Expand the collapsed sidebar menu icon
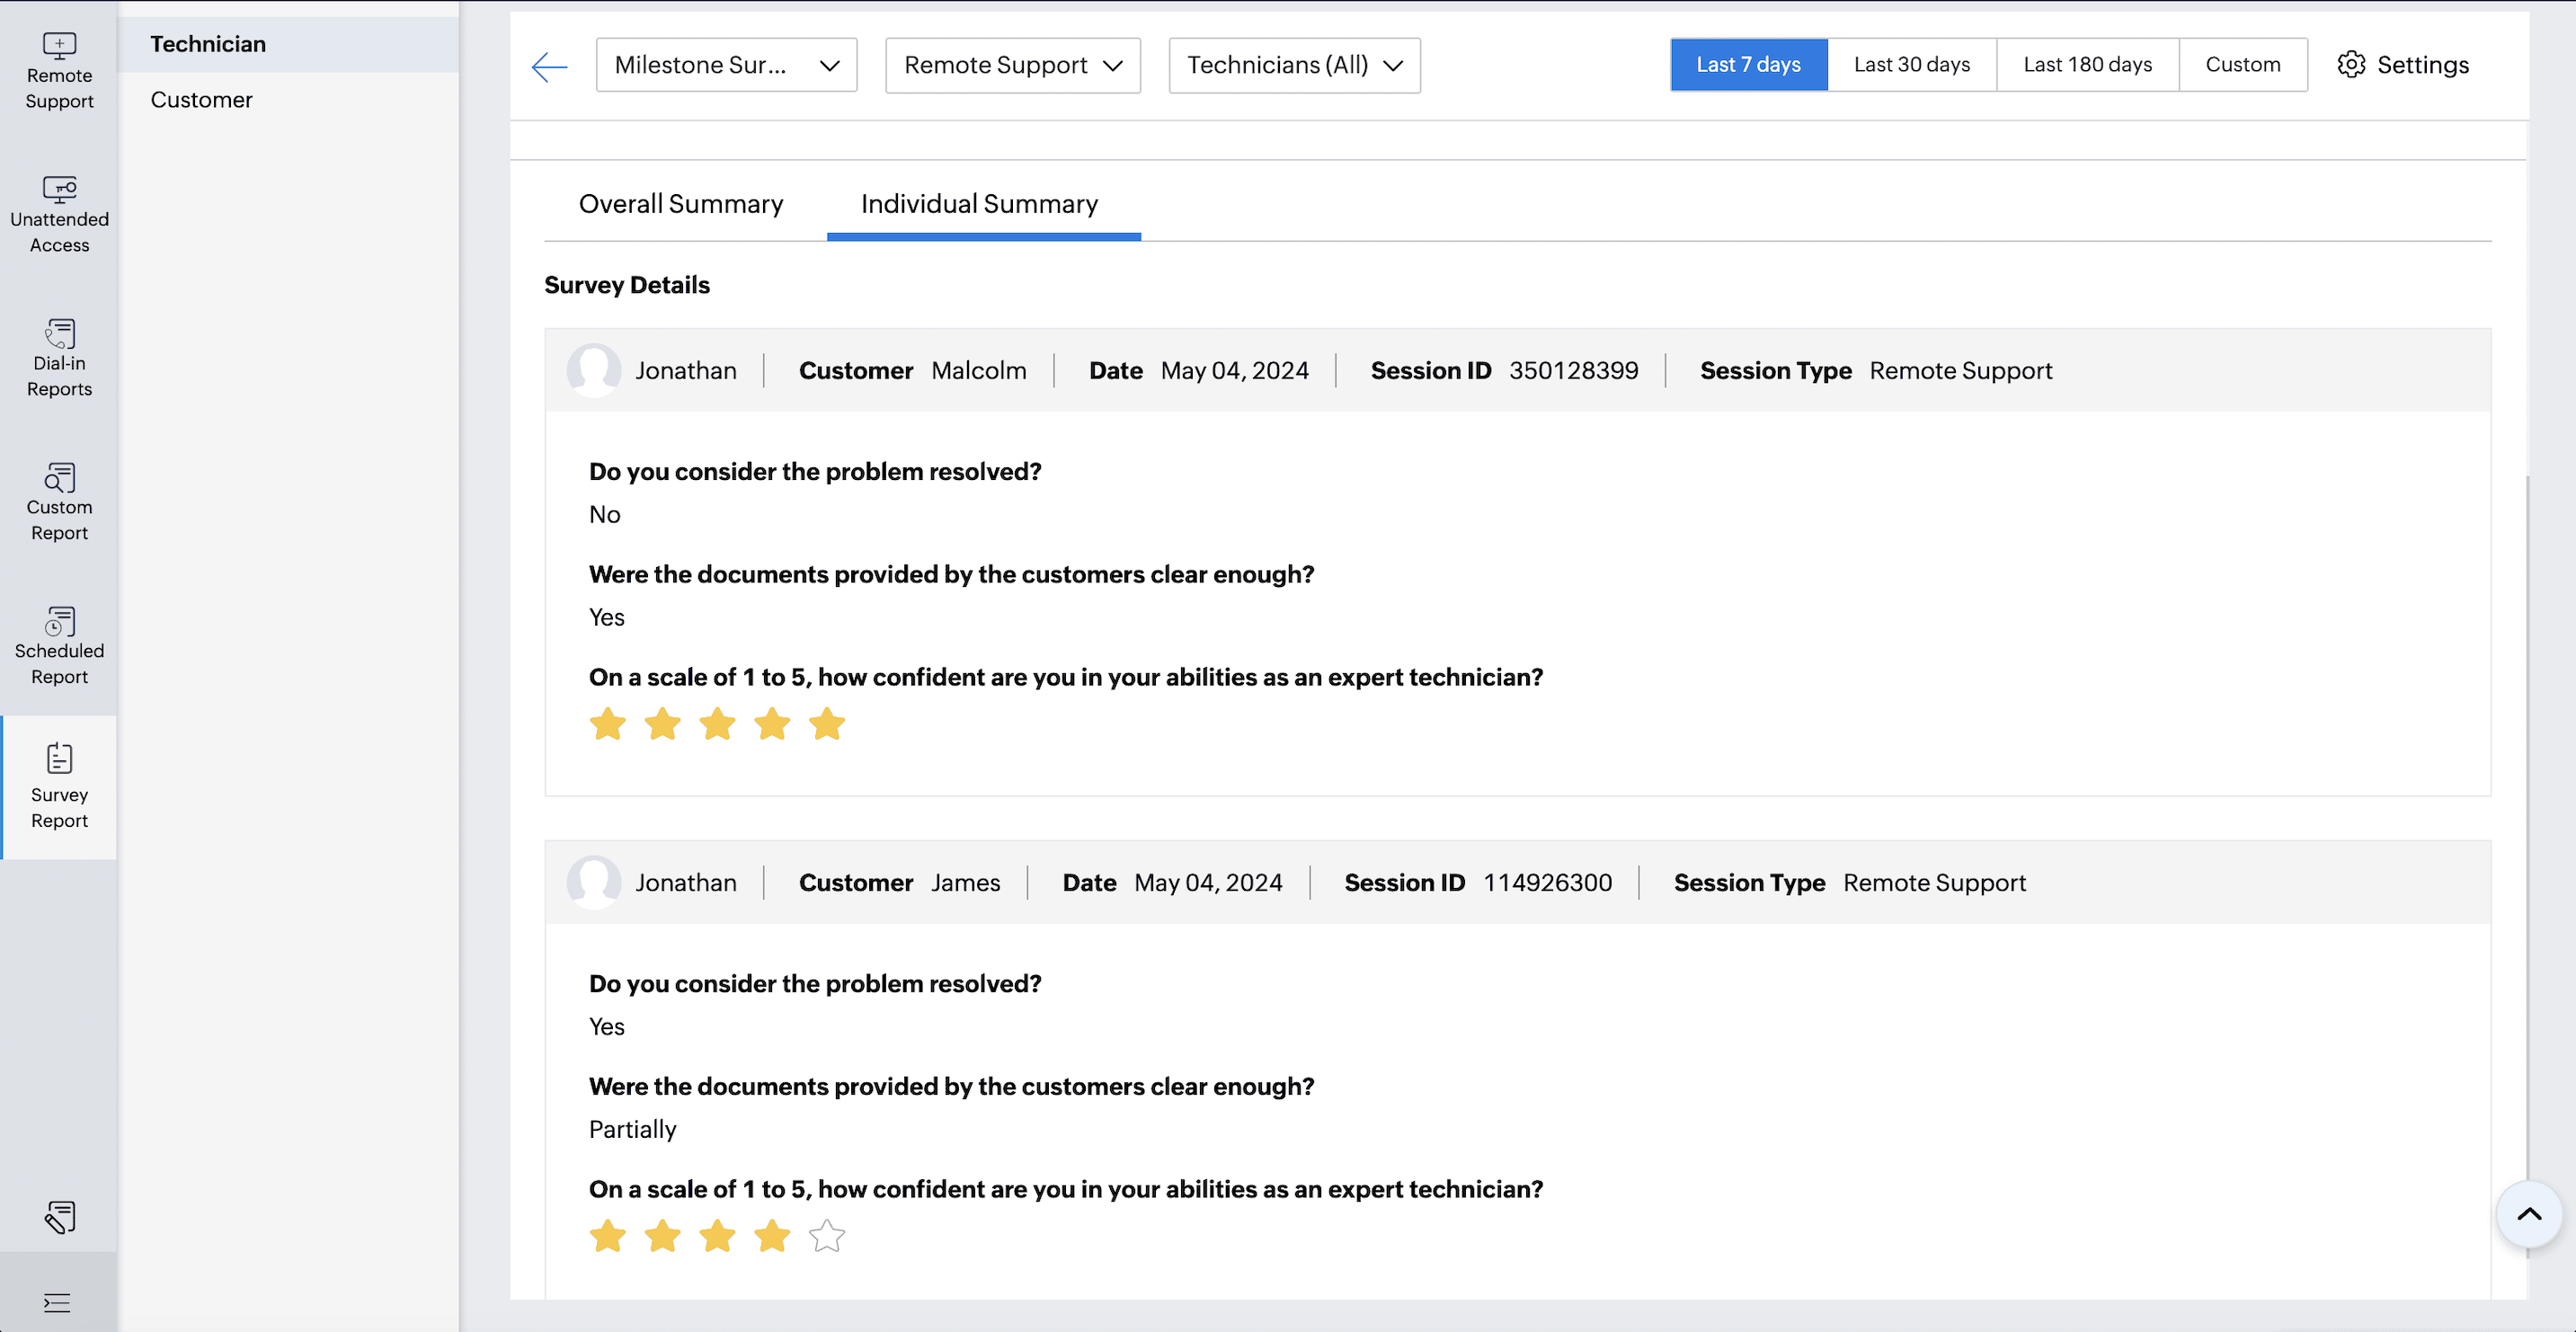Viewport: 2576px width, 1332px height. tap(57, 1302)
